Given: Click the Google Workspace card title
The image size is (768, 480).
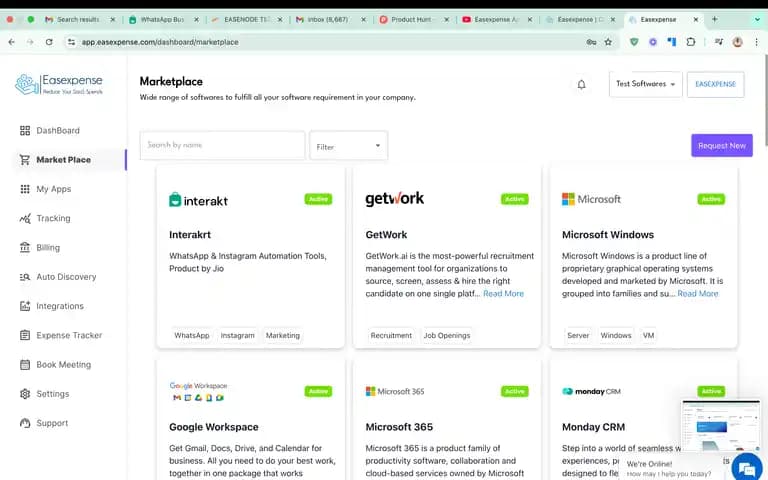Looking at the screenshot, I should (214, 427).
